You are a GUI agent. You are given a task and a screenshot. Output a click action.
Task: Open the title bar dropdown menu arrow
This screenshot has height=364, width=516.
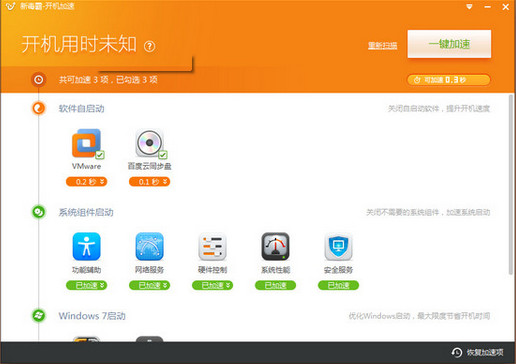point(469,6)
